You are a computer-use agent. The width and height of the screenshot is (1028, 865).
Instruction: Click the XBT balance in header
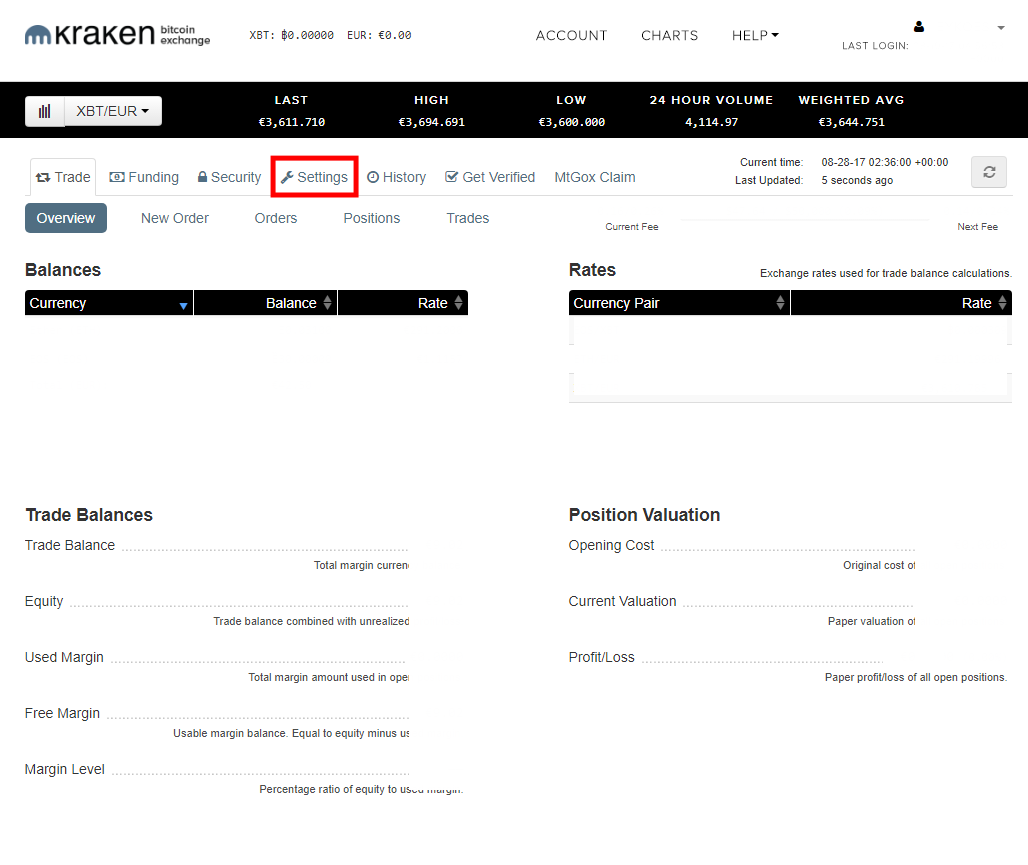(x=291, y=35)
